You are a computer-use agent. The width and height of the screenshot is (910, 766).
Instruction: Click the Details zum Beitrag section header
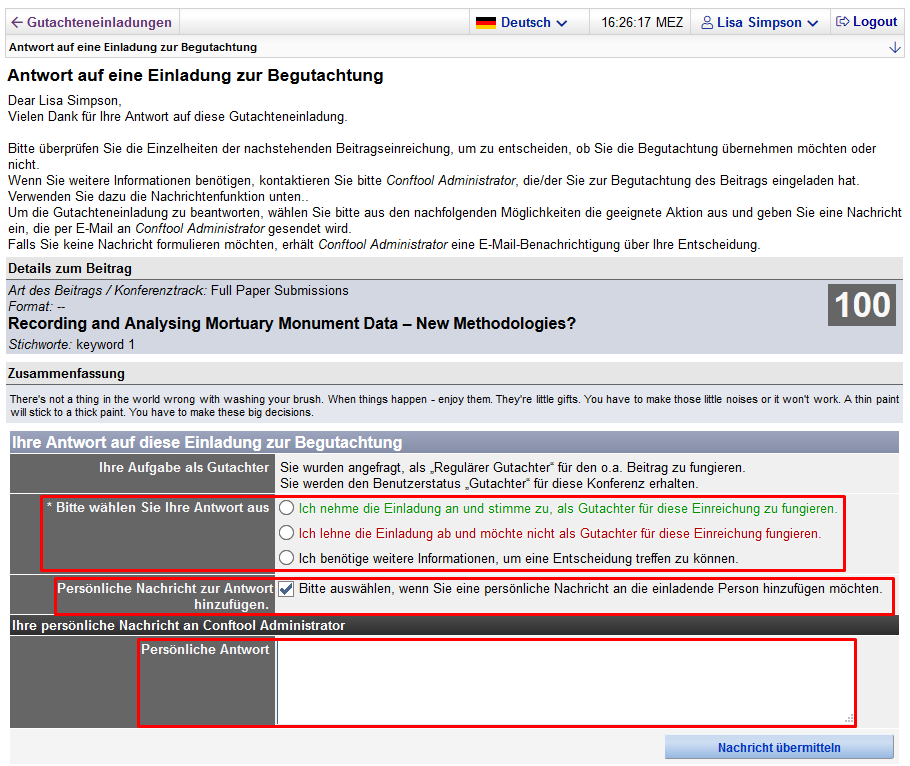[x=69, y=268]
